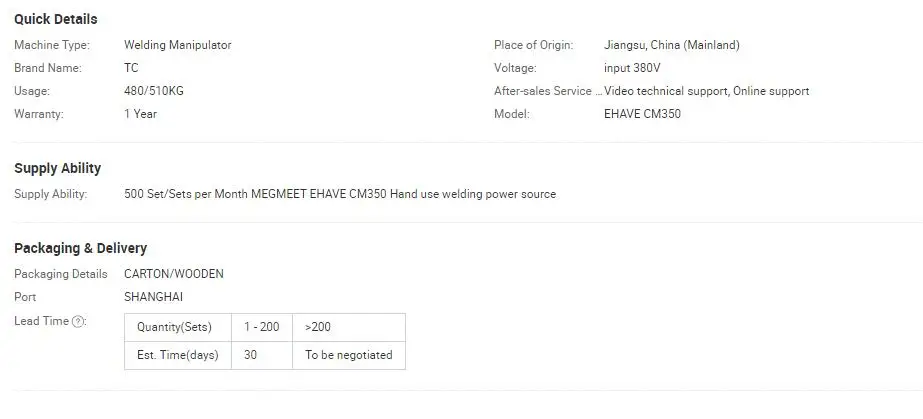Click the SHANGHAI port value
The image size is (923, 419).
[154, 297]
